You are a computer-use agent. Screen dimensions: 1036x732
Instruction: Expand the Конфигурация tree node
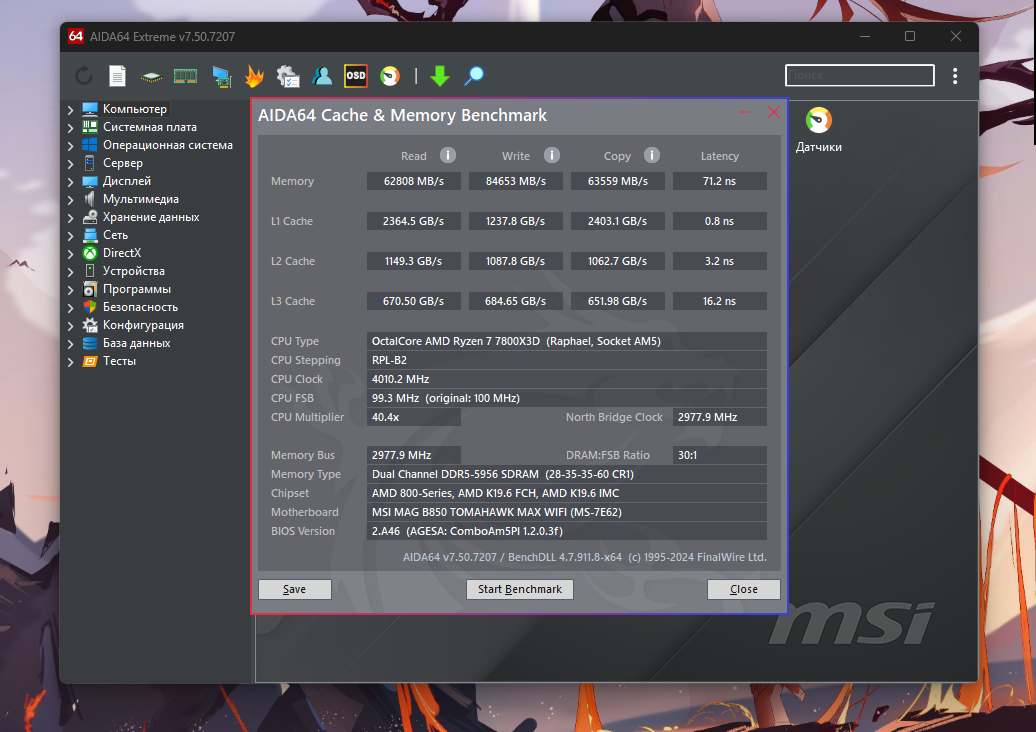click(71, 326)
